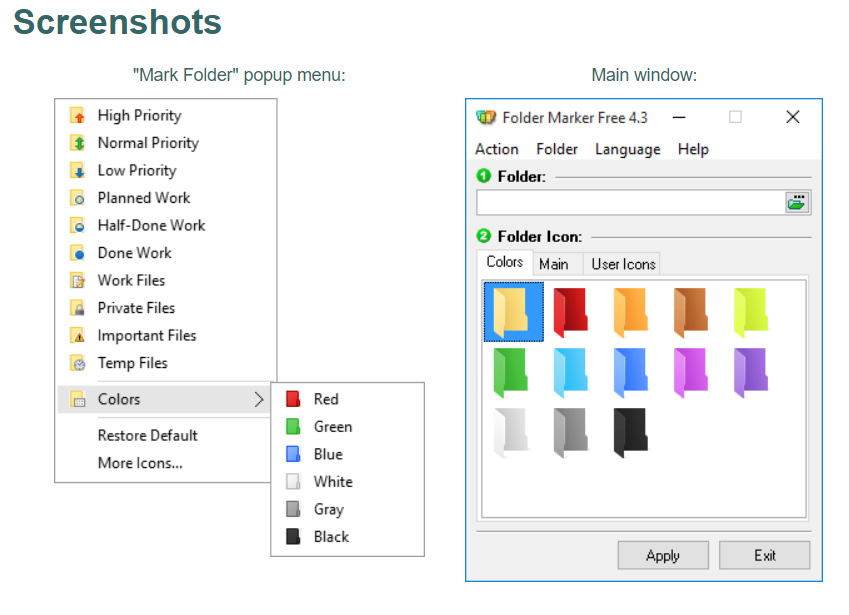
Task: Click the Normal Priority green arrows icon
Action: pyautogui.click(x=78, y=143)
